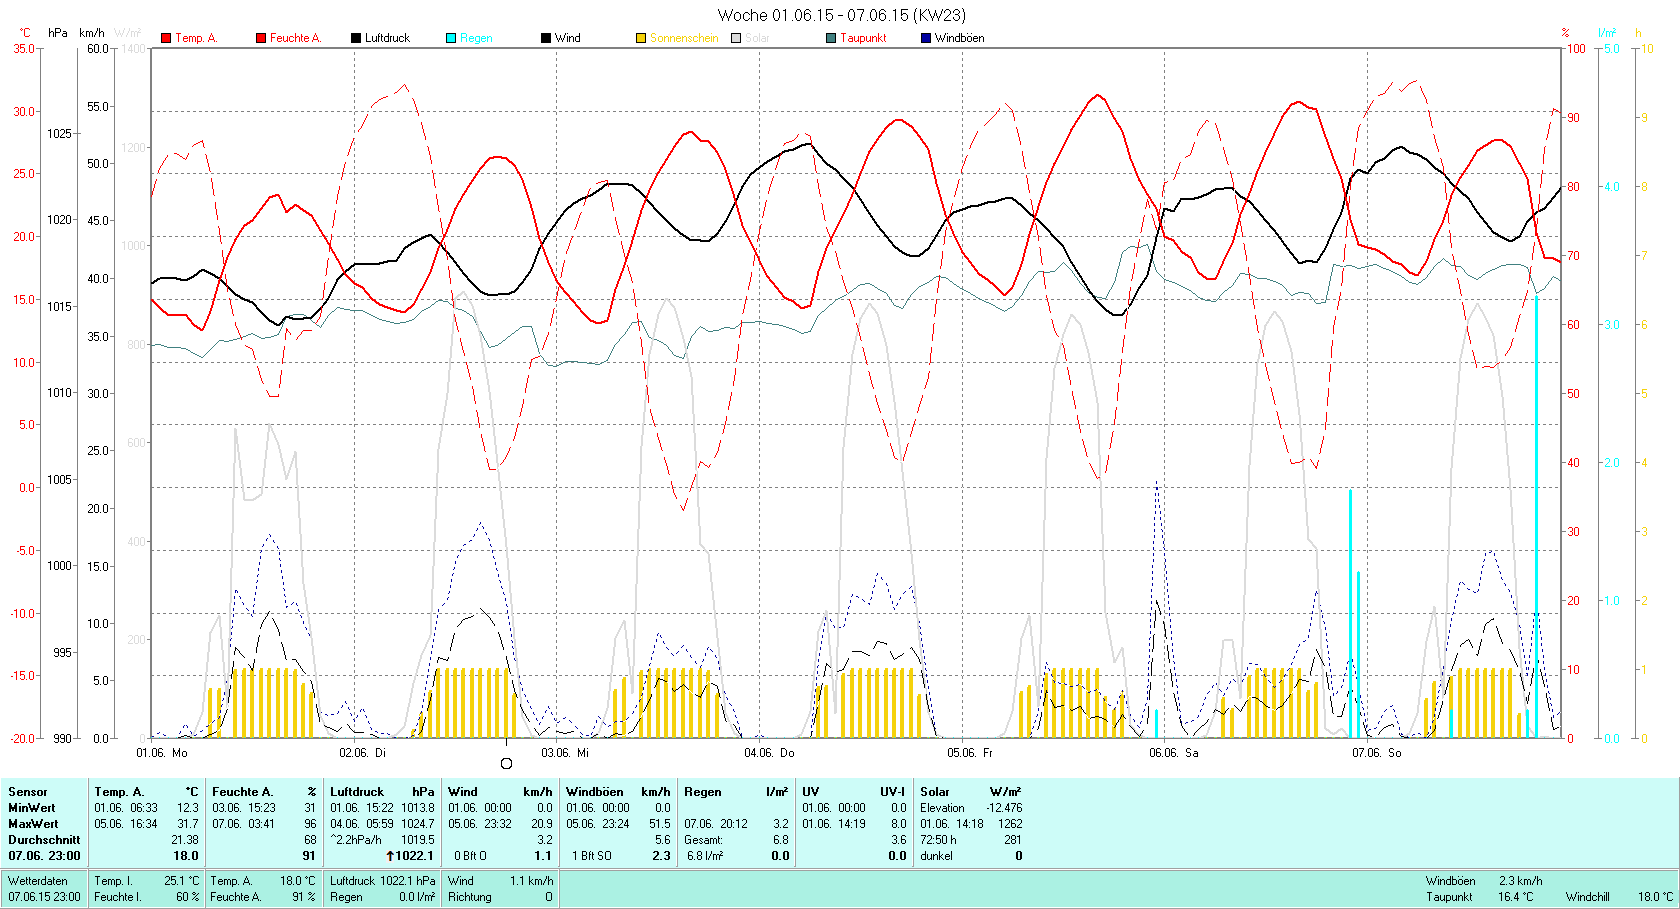The width and height of the screenshot is (1680, 909).
Task: Click the red Temp. A. legend swatch
Action: tap(166, 38)
